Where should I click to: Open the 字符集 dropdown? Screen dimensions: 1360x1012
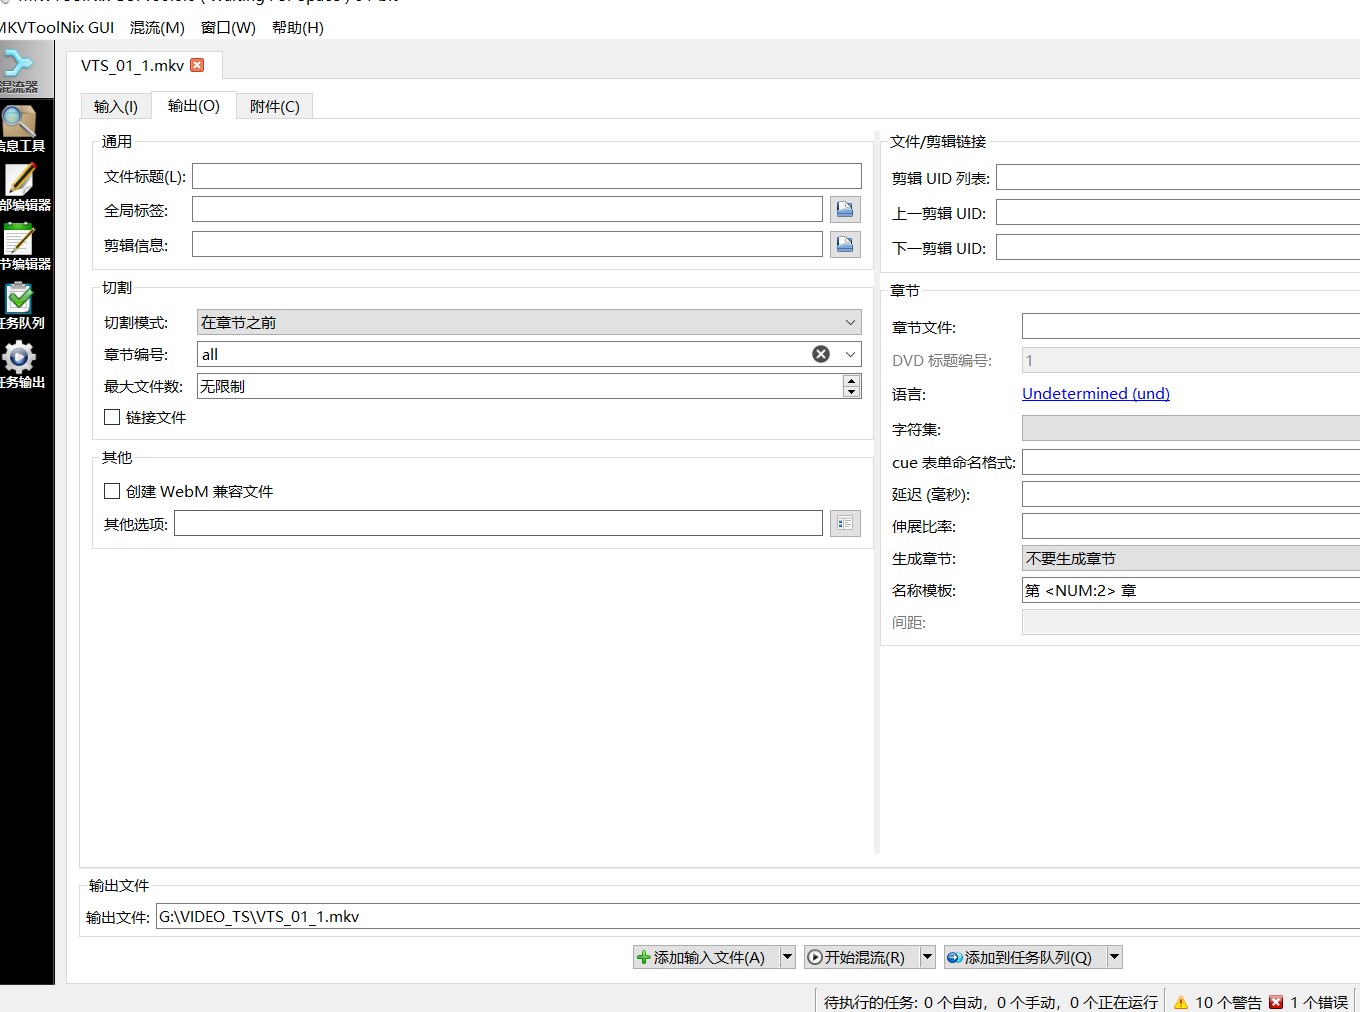(1191, 428)
